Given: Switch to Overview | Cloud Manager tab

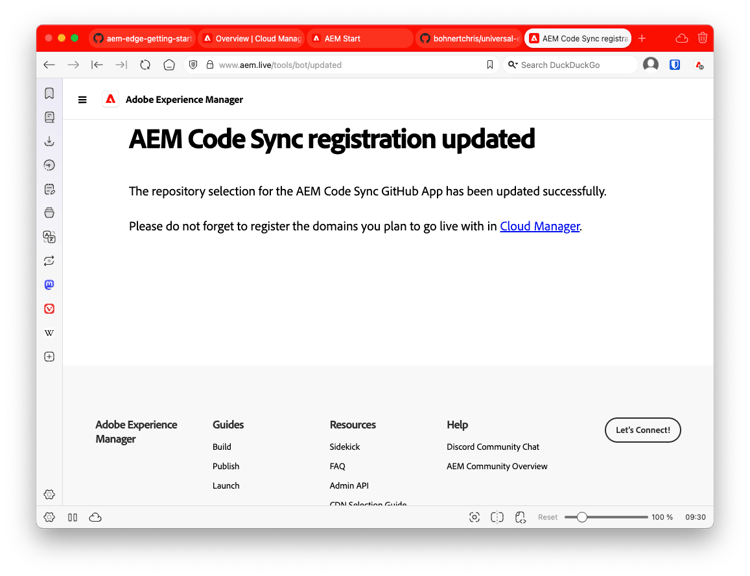Looking at the screenshot, I should (x=252, y=38).
